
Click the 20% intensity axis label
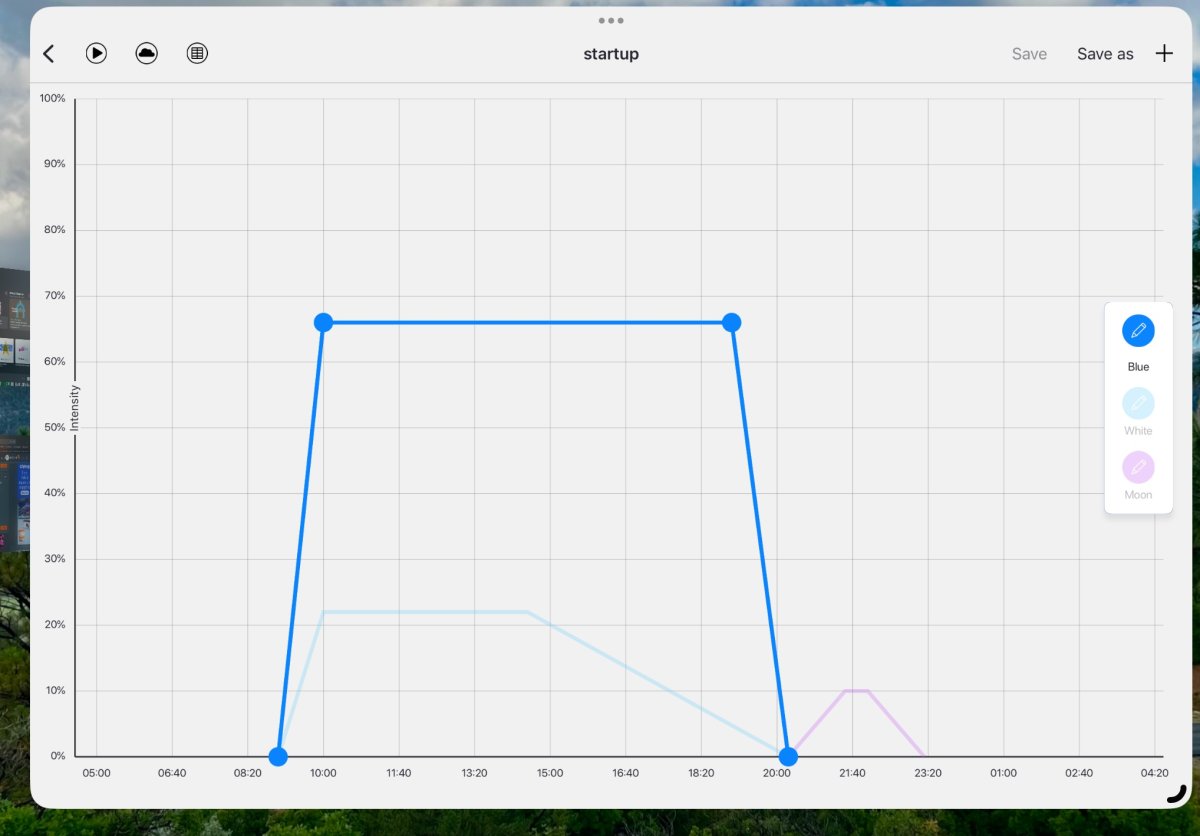[55, 625]
